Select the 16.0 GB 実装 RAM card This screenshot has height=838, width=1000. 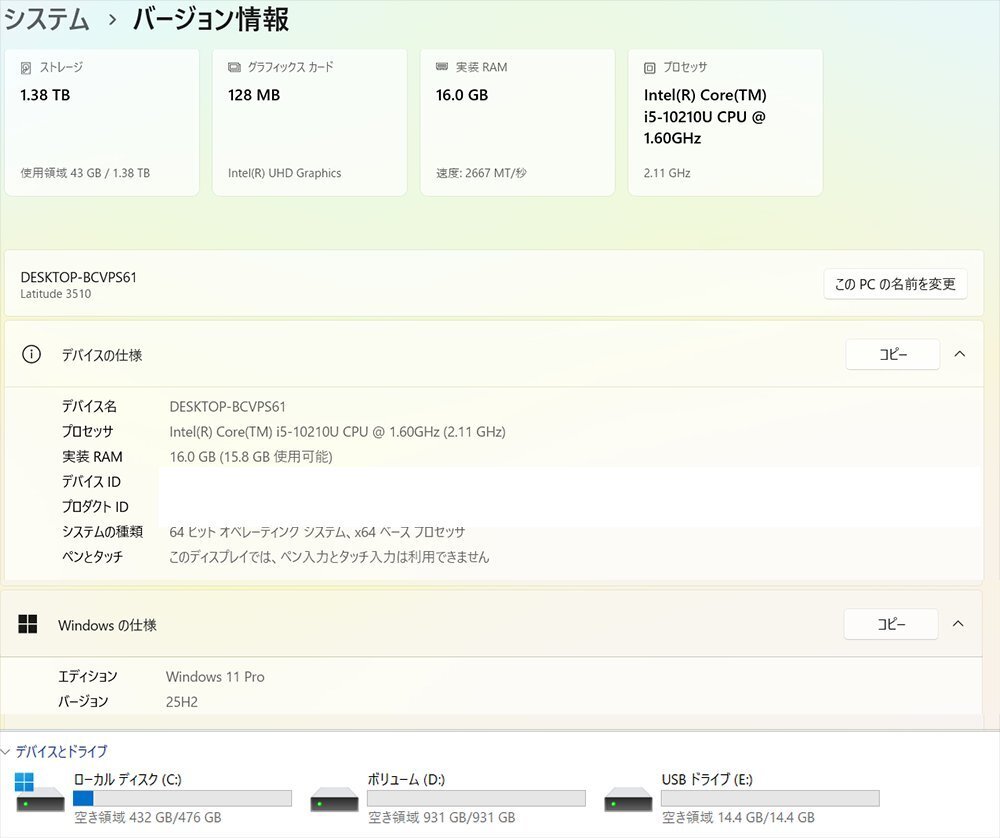516,122
